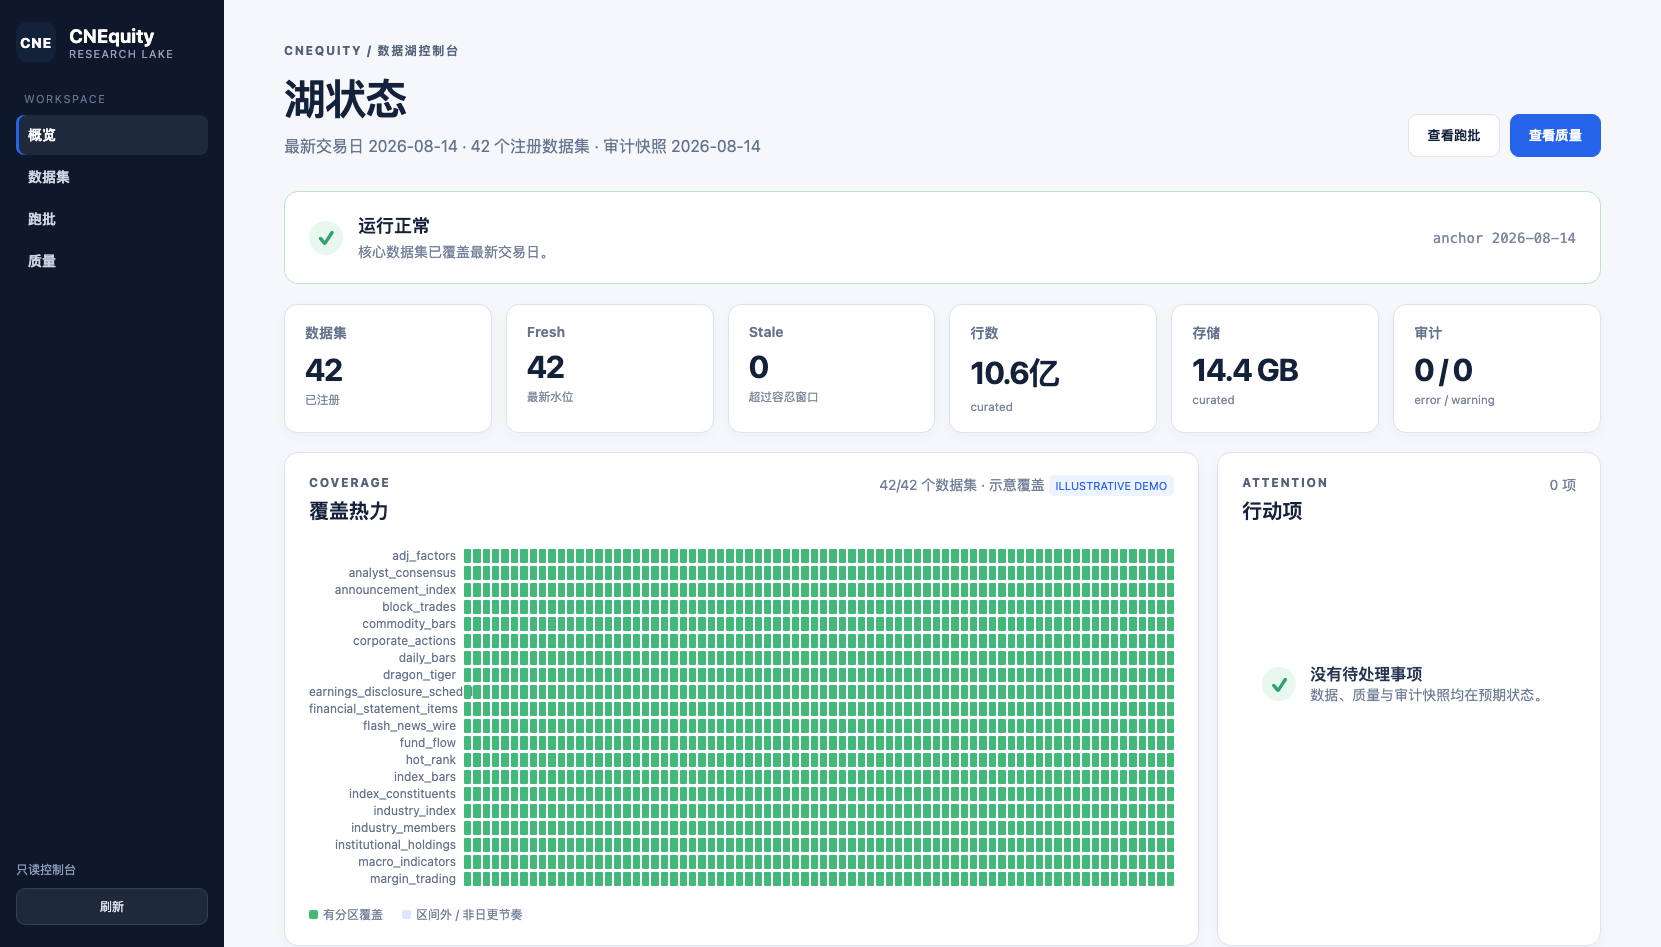1661x947 pixels.
Task: Click the index_constituents row label
Action: (x=402, y=794)
